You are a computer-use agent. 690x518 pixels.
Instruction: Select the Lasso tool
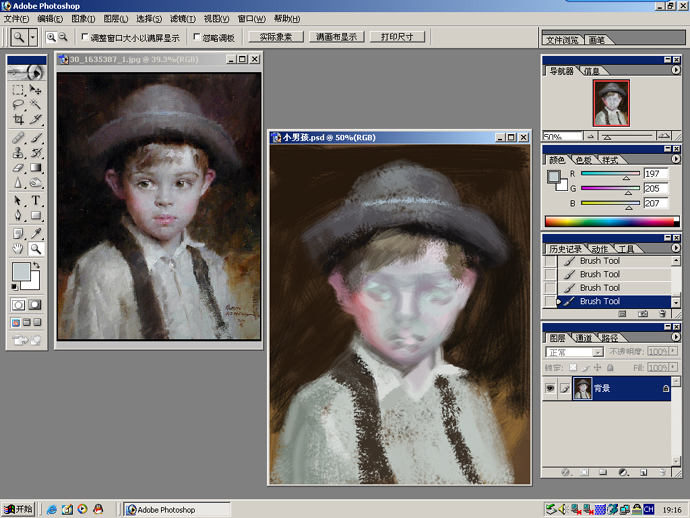click(18, 104)
